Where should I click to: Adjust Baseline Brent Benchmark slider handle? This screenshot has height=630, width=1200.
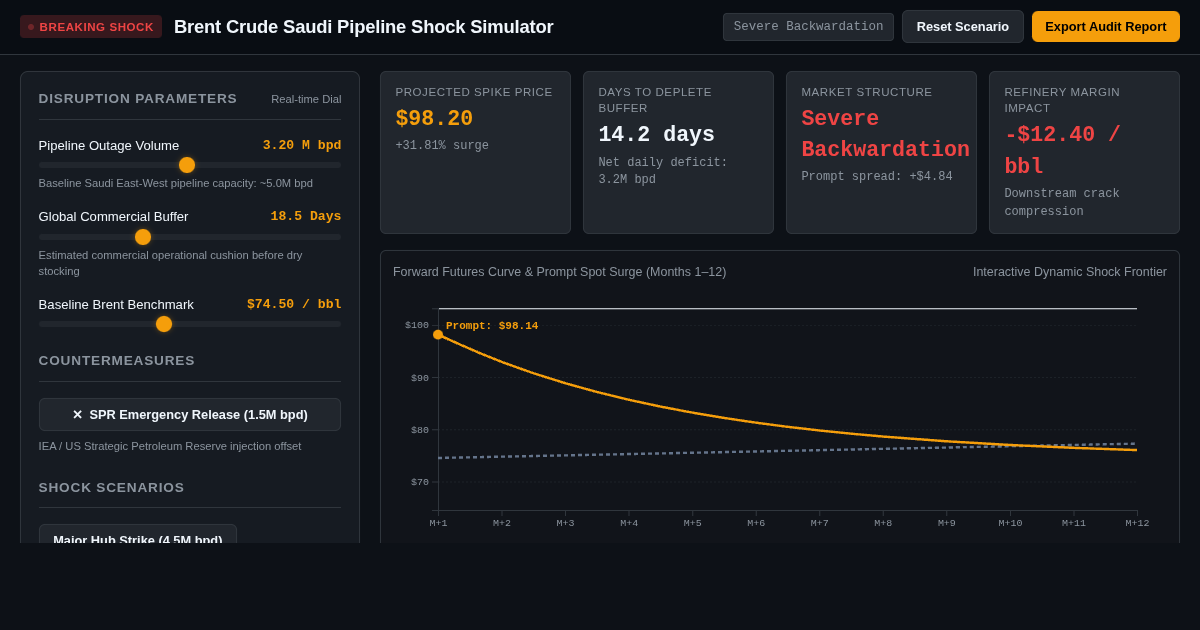point(164,324)
